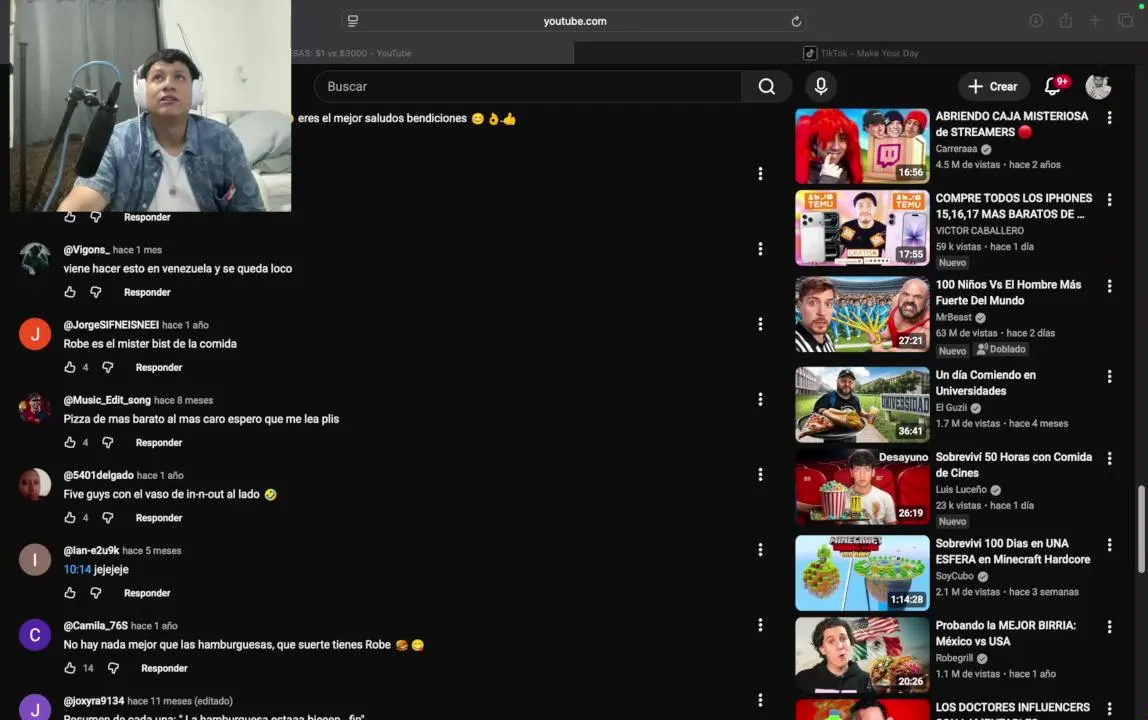1148x720 pixels.
Task: Open options menu for @JorgeSIFNEISNEEI comment
Action: point(760,324)
